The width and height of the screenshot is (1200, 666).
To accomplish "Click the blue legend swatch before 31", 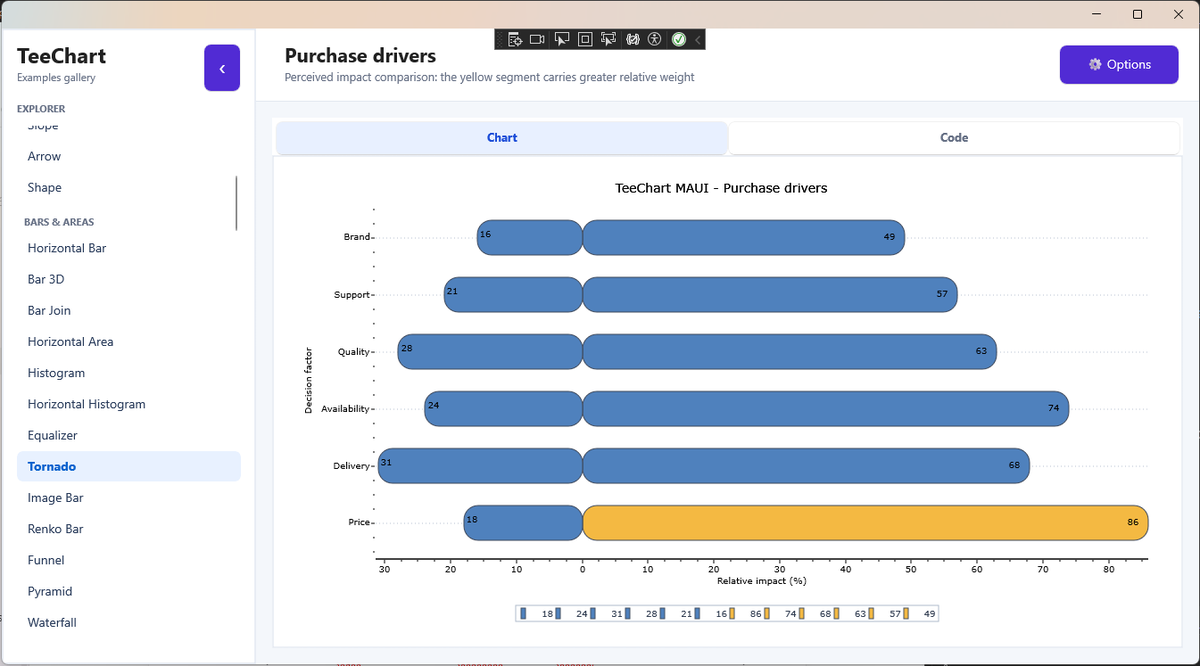I will pos(593,613).
